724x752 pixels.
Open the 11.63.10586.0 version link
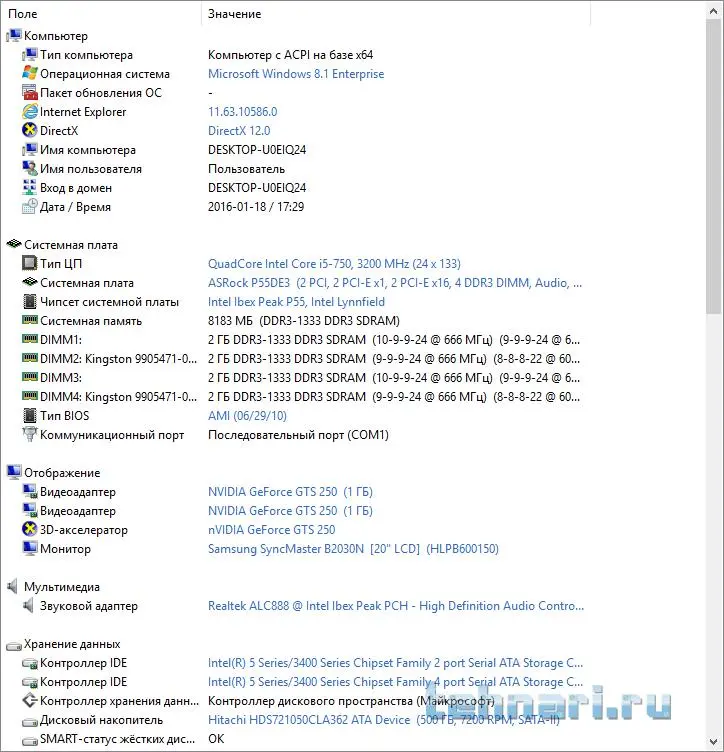click(243, 112)
